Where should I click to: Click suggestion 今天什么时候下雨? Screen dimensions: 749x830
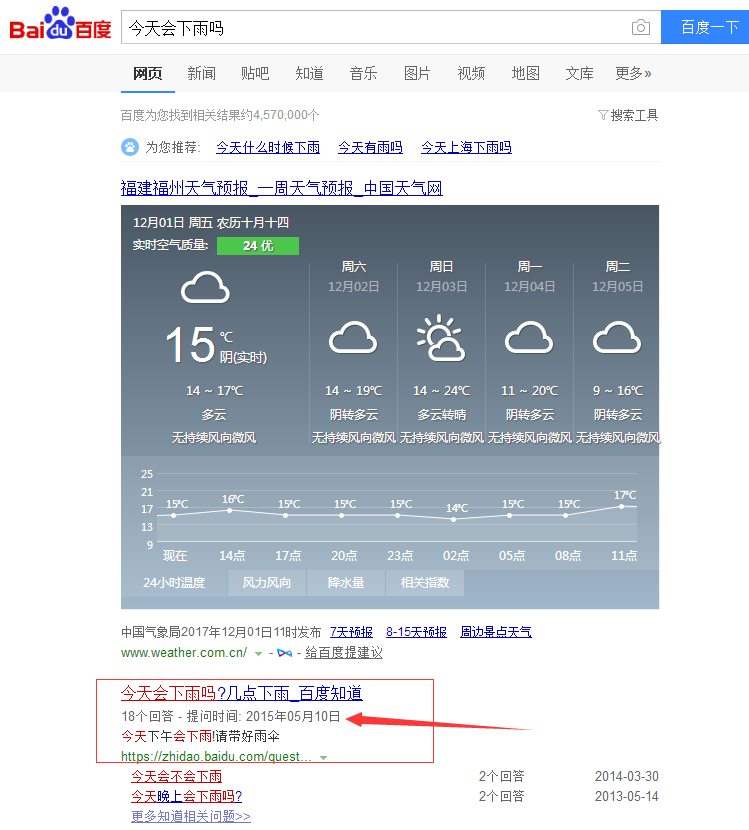268,147
